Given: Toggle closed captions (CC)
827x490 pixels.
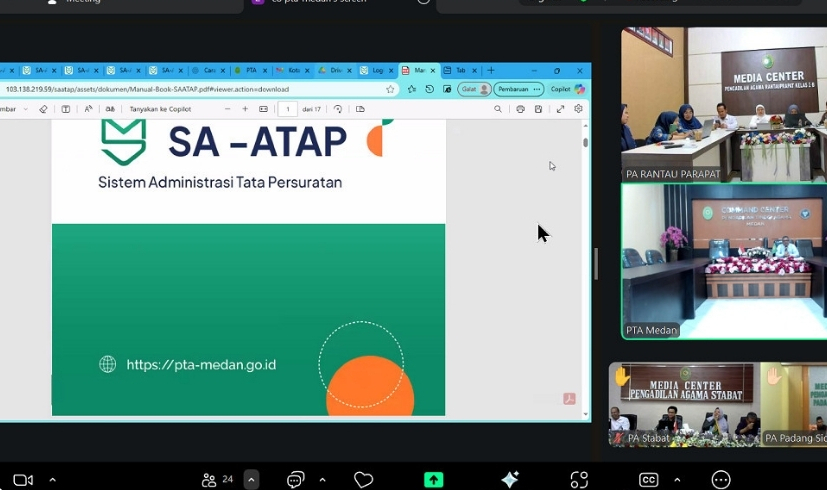Looking at the screenshot, I should 648,479.
